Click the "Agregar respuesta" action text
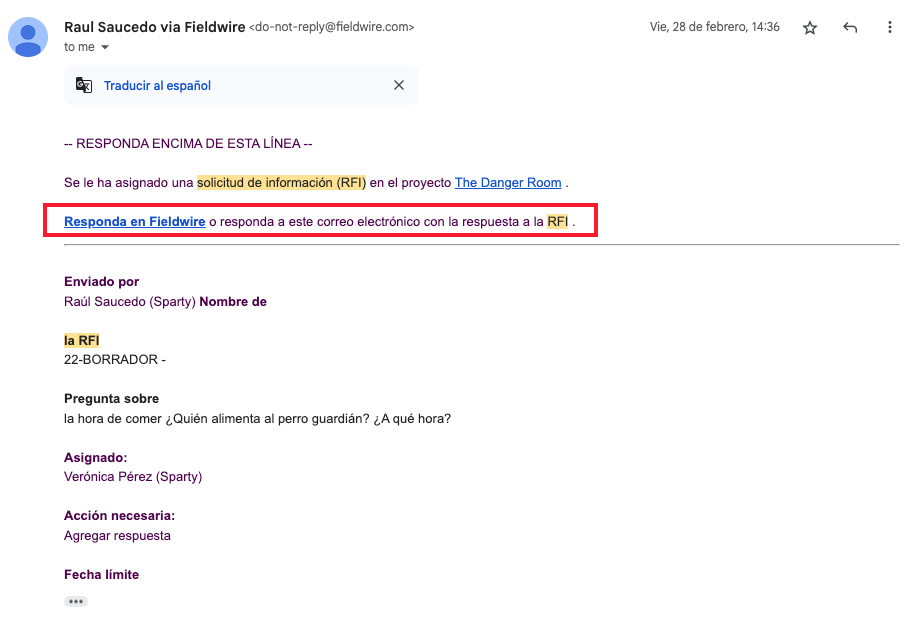908x640 pixels. pos(117,535)
